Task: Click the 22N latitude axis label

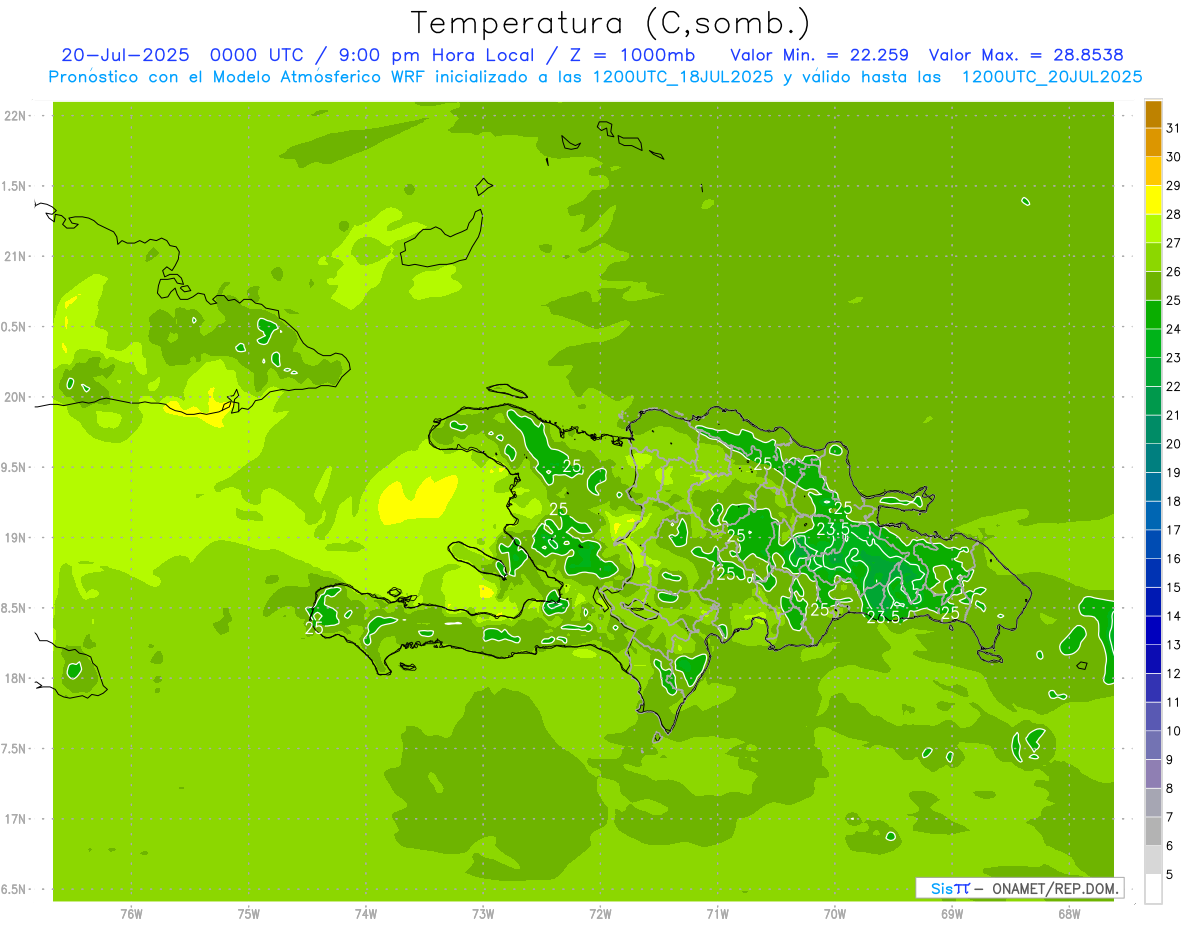Action: click(15, 116)
